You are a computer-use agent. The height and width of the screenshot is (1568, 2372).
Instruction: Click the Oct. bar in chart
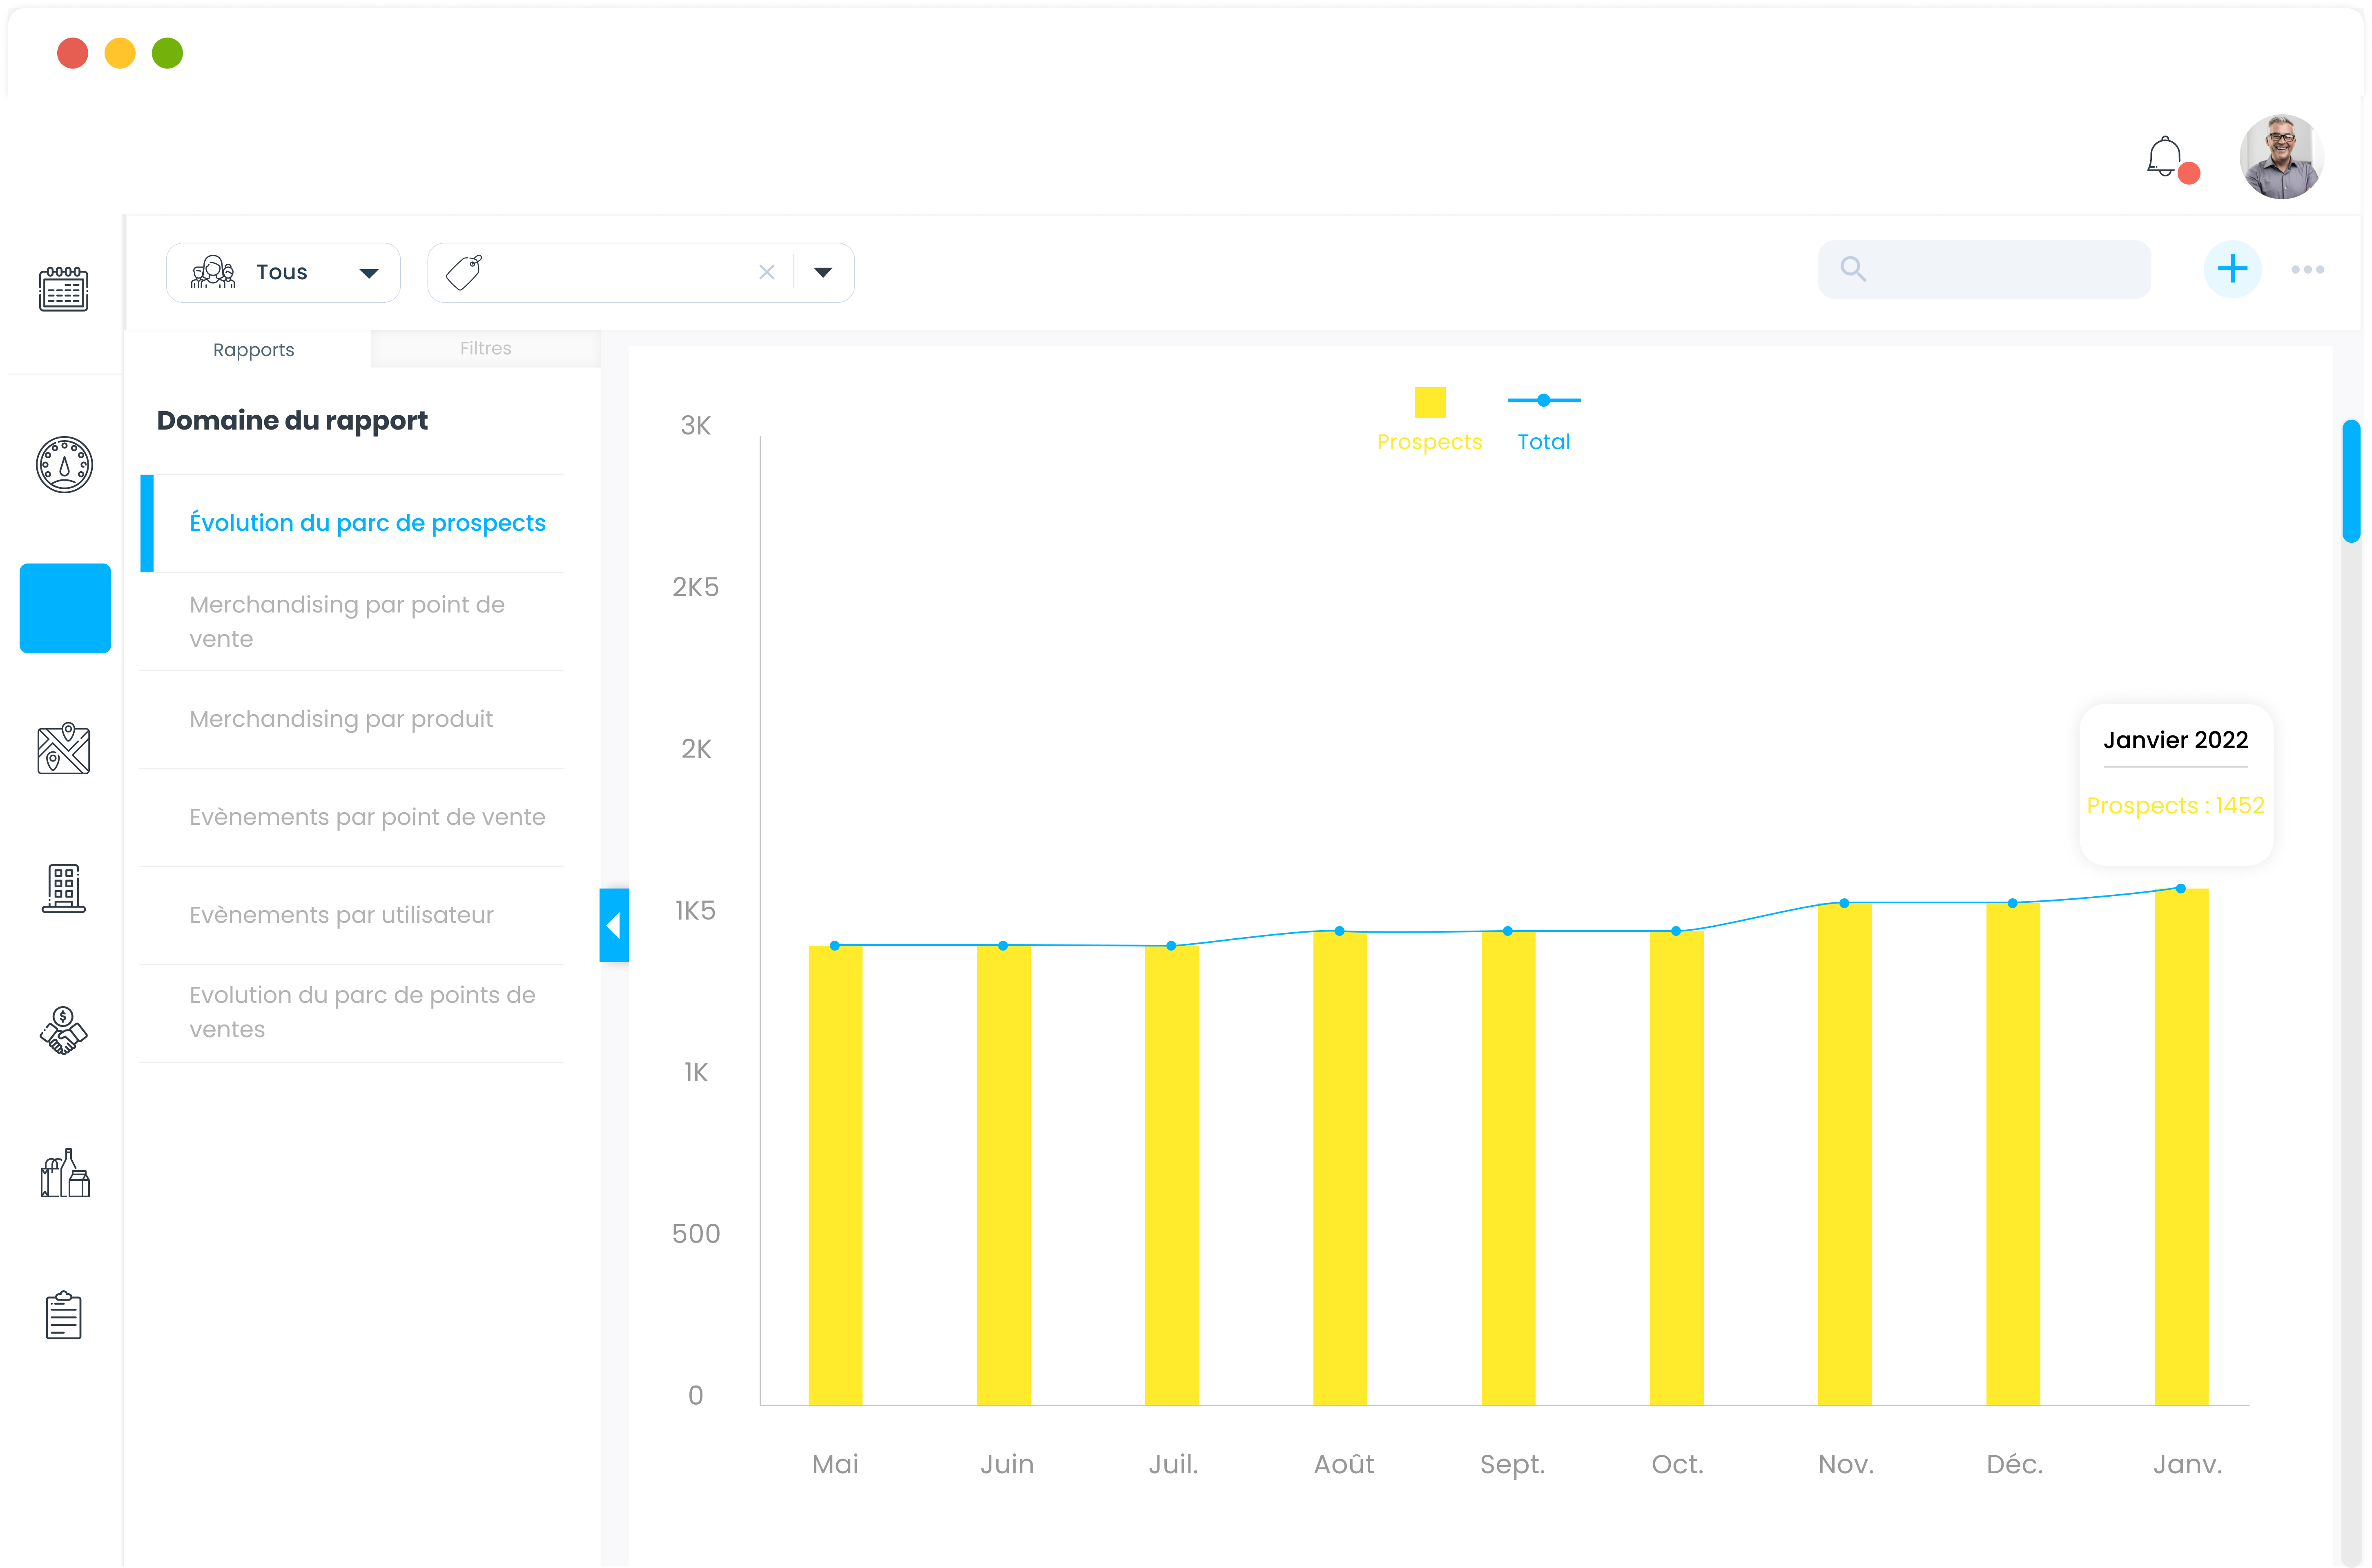tap(1676, 1168)
